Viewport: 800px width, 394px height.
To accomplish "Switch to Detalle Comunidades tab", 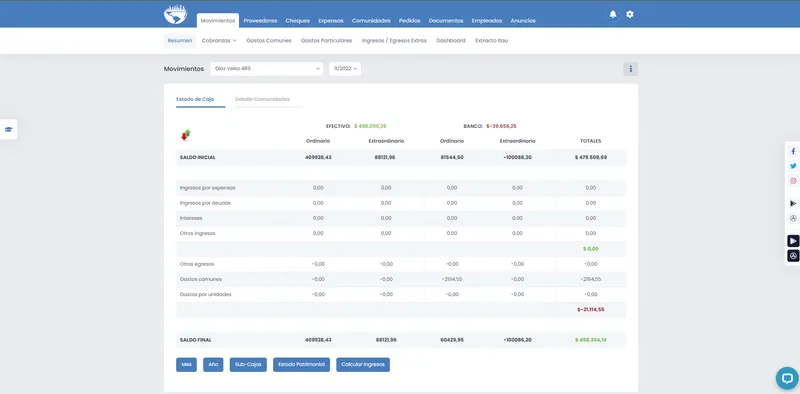I will pyautogui.click(x=262, y=99).
